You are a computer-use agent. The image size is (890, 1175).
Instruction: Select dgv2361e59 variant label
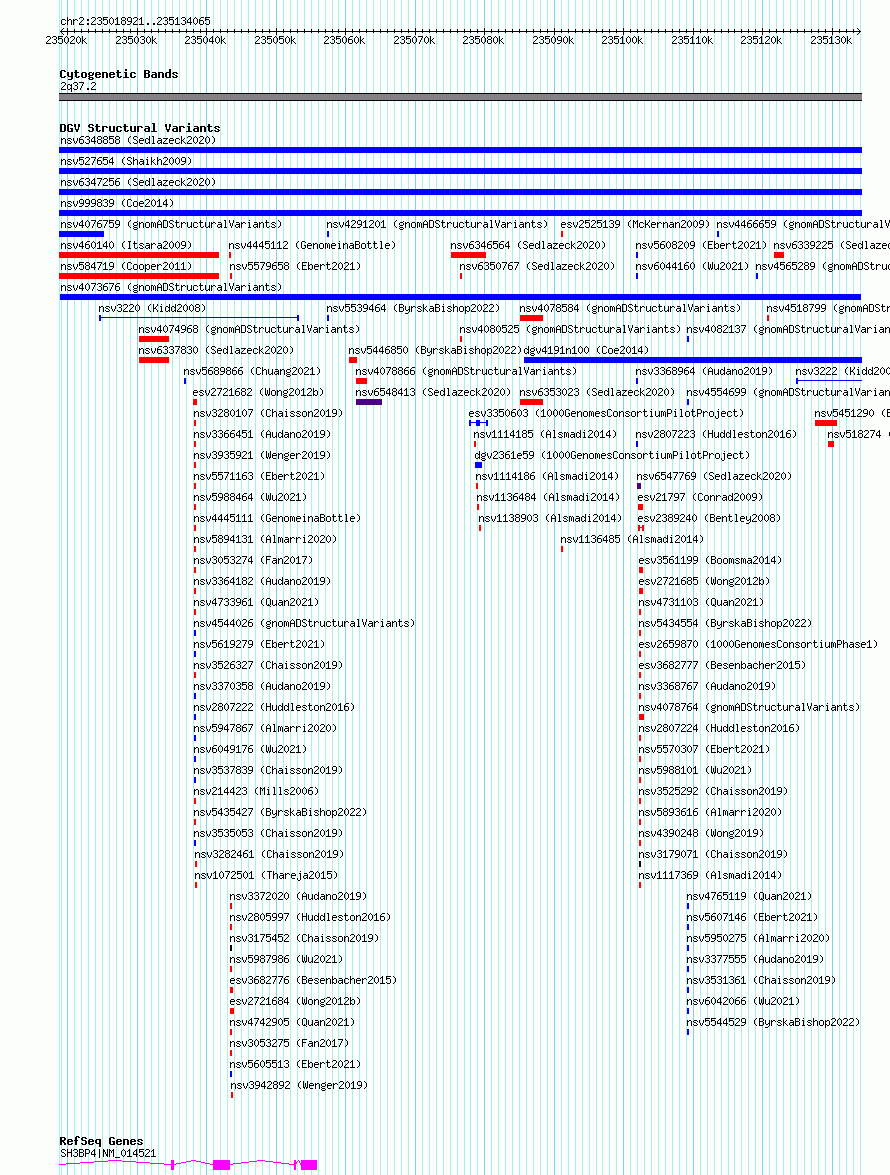point(612,455)
